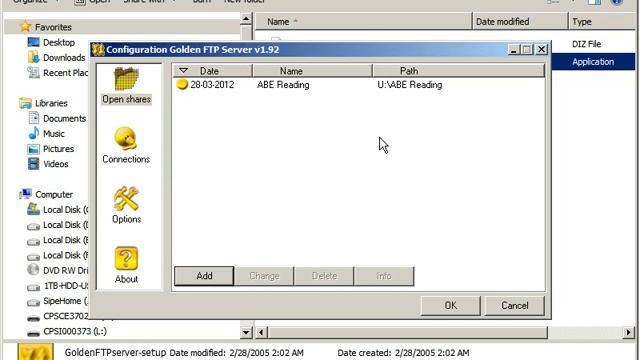
Task: Select the DIZ File type row in Explorer
Action: pos(586,44)
